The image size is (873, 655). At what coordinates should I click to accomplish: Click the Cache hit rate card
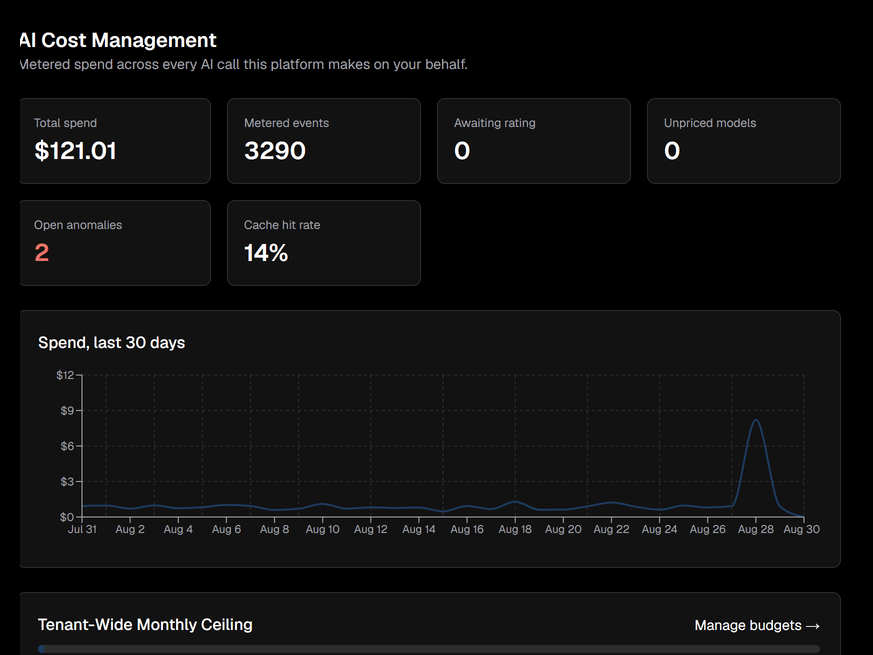pyautogui.click(x=323, y=243)
